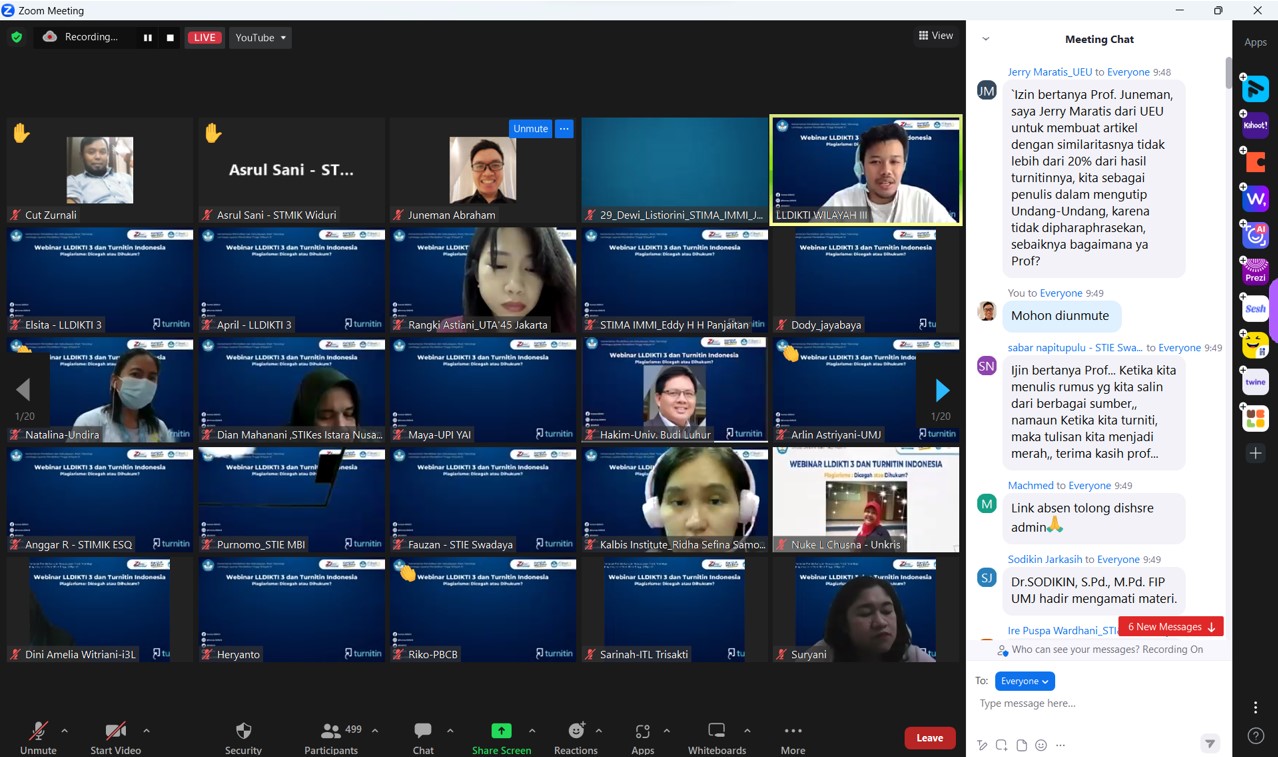1278x757 pixels.
Task: Click the Mohon diunmute chat message
Action: pyautogui.click(x=1060, y=316)
